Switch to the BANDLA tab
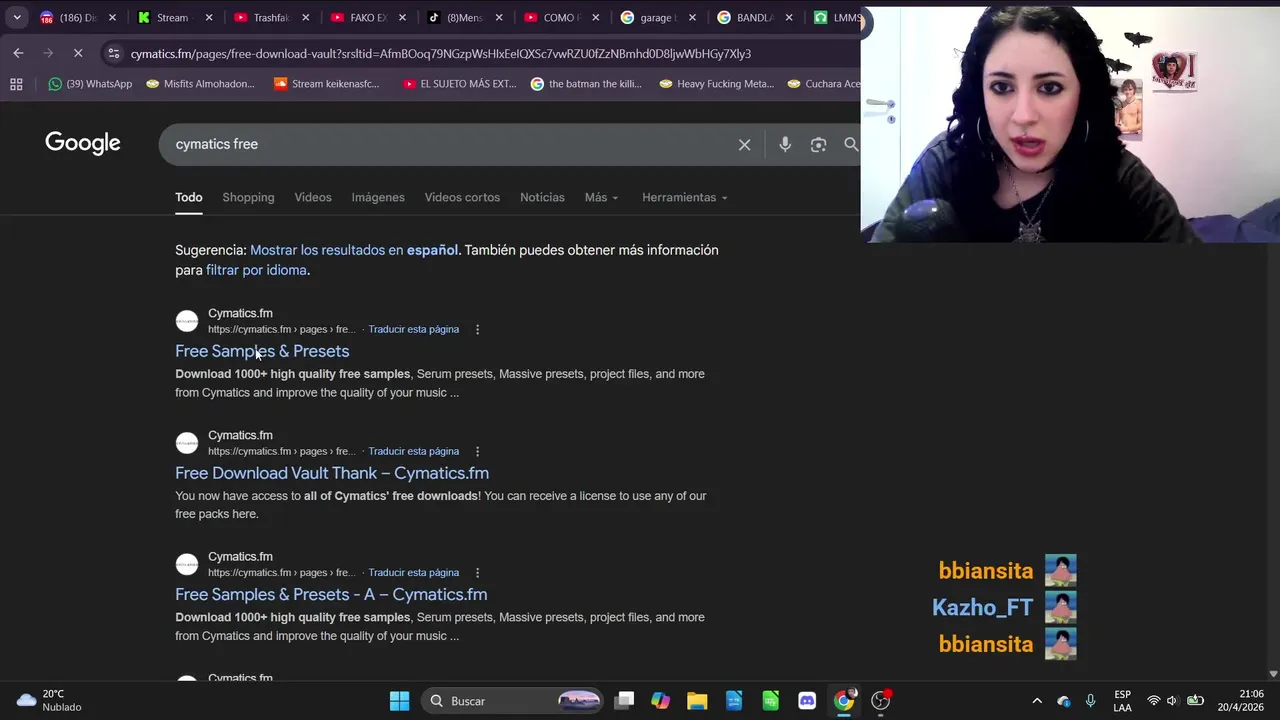1280x720 pixels. click(755, 17)
